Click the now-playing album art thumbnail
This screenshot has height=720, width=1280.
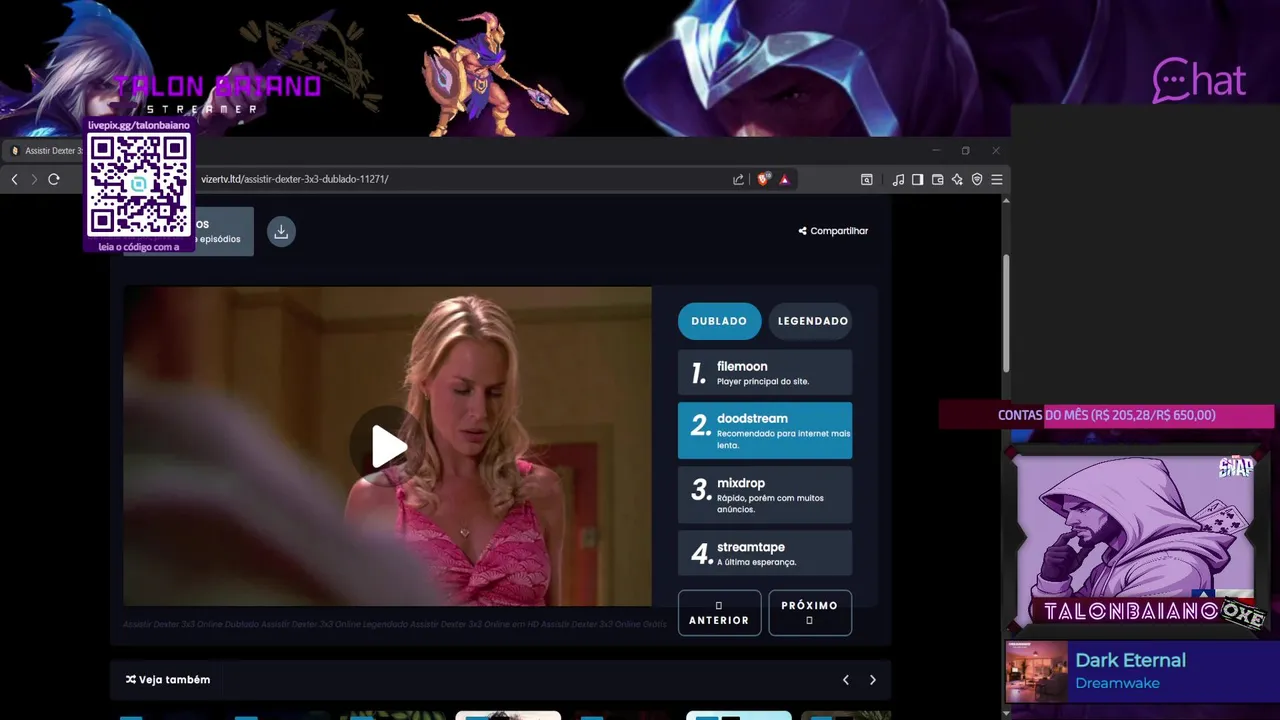coord(1036,672)
